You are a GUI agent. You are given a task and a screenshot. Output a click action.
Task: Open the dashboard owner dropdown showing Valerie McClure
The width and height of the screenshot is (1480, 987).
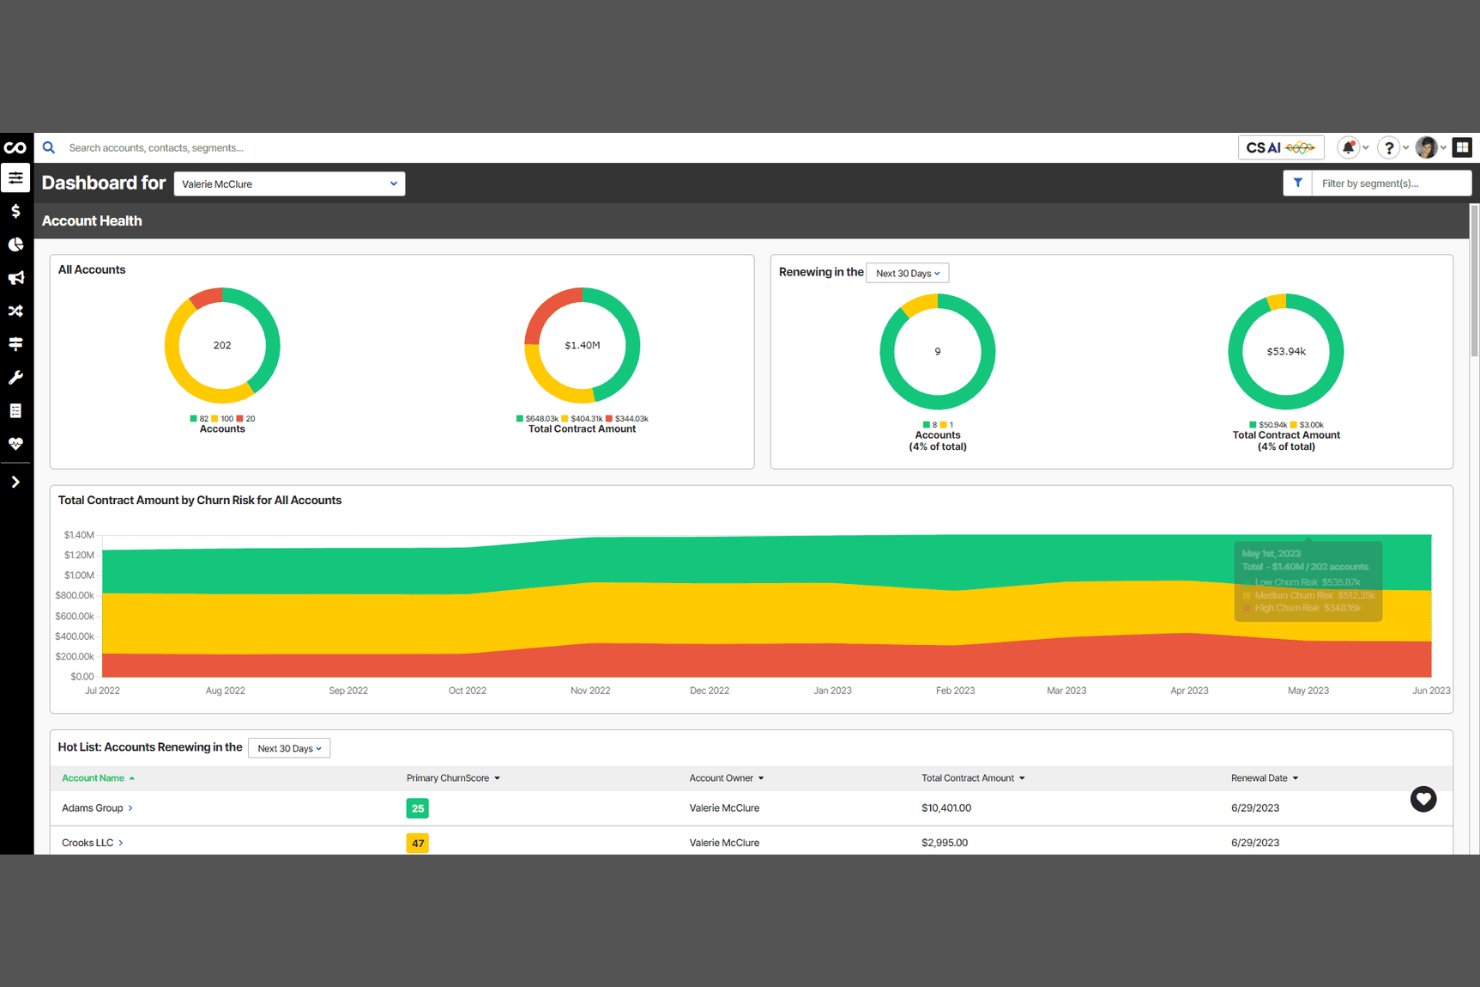[x=289, y=183]
